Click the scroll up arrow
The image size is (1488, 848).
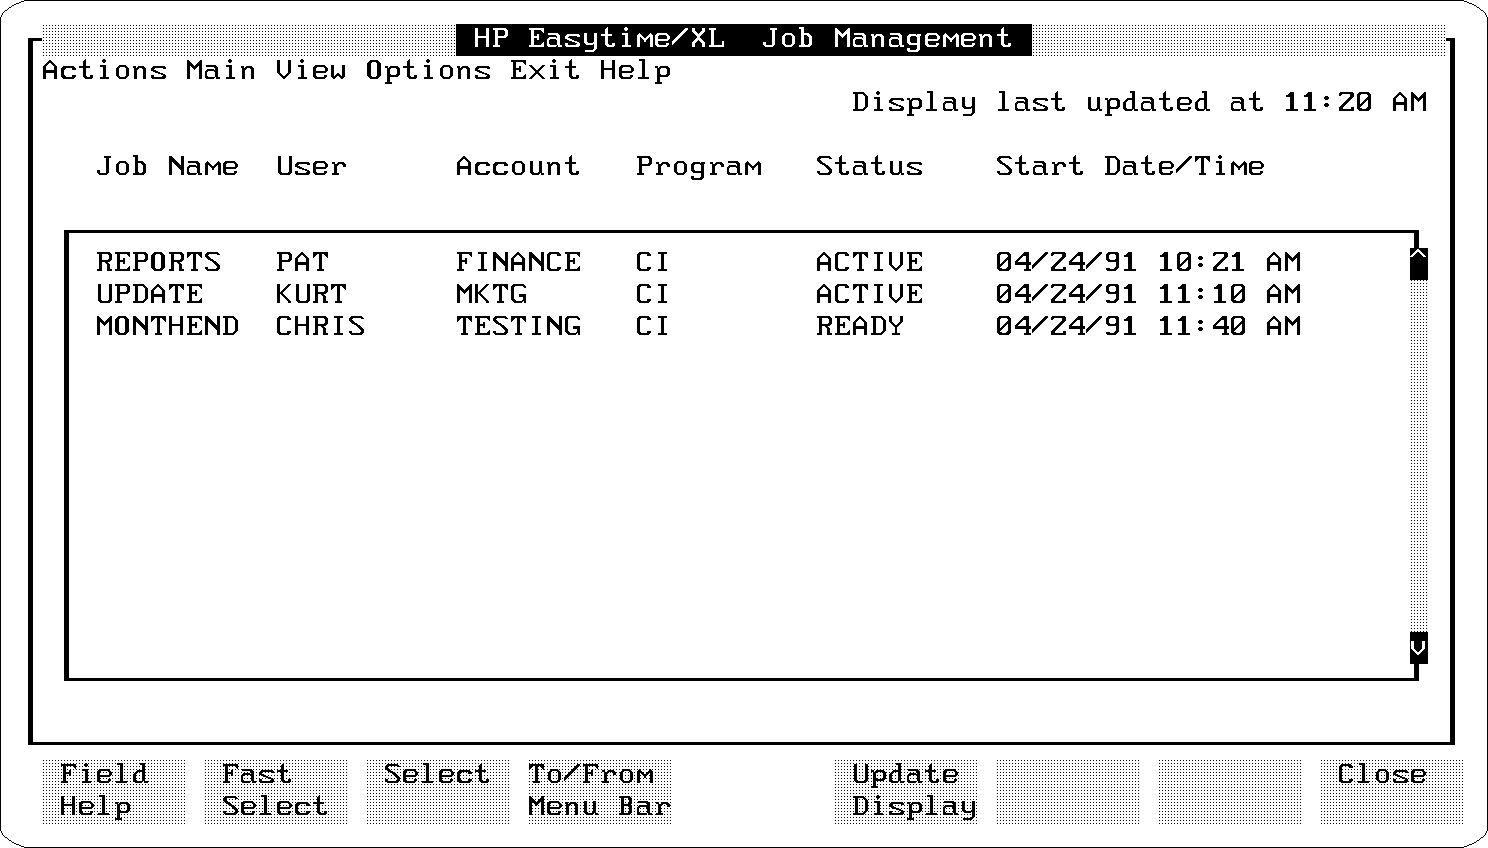(1418, 264)
